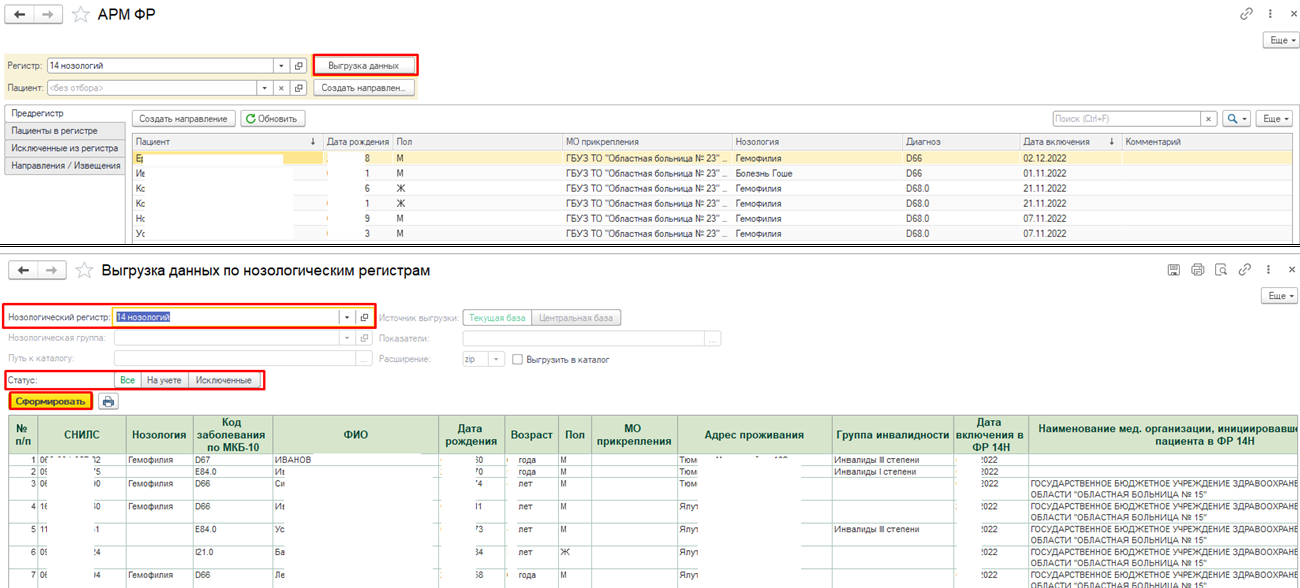Click the save icon in the export window header

[1174, 270]
